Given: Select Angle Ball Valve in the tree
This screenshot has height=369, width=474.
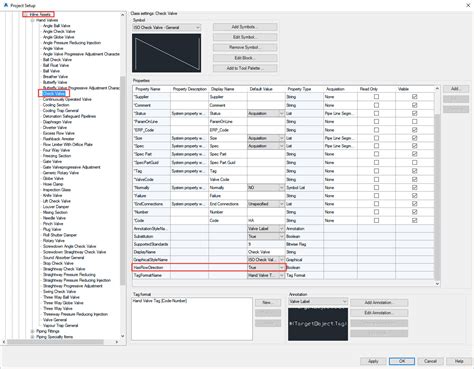Looking at the screenshot, I should pos(56,26).
